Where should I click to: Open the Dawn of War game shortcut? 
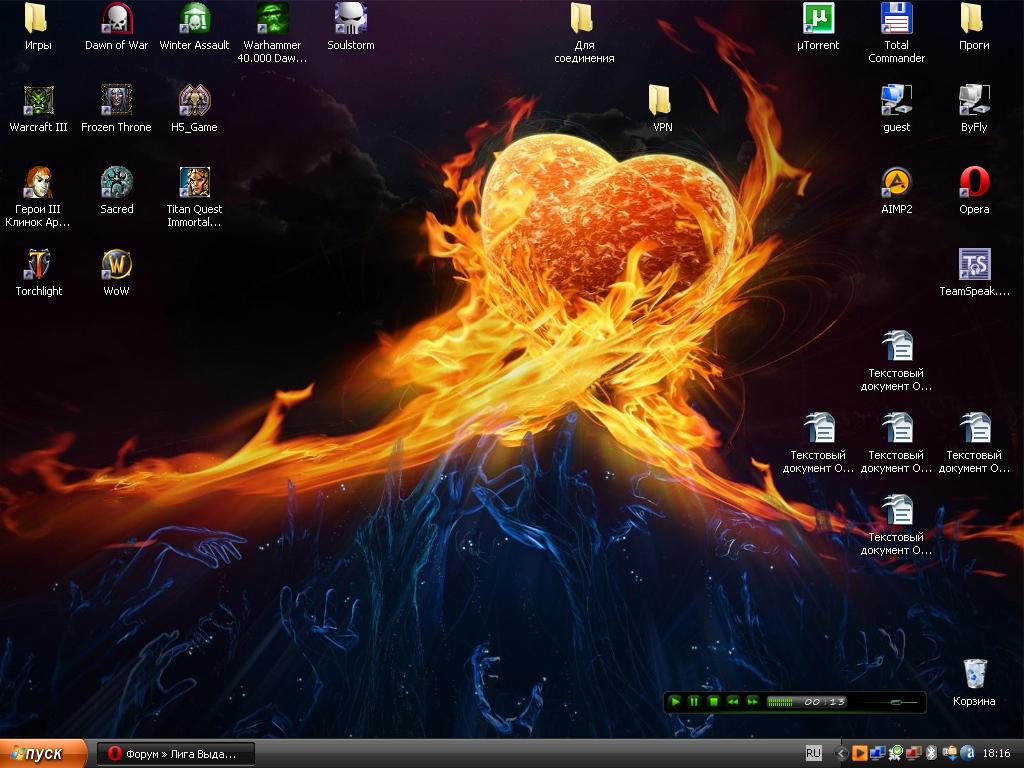pyautogui.click(x=117, y=19)
